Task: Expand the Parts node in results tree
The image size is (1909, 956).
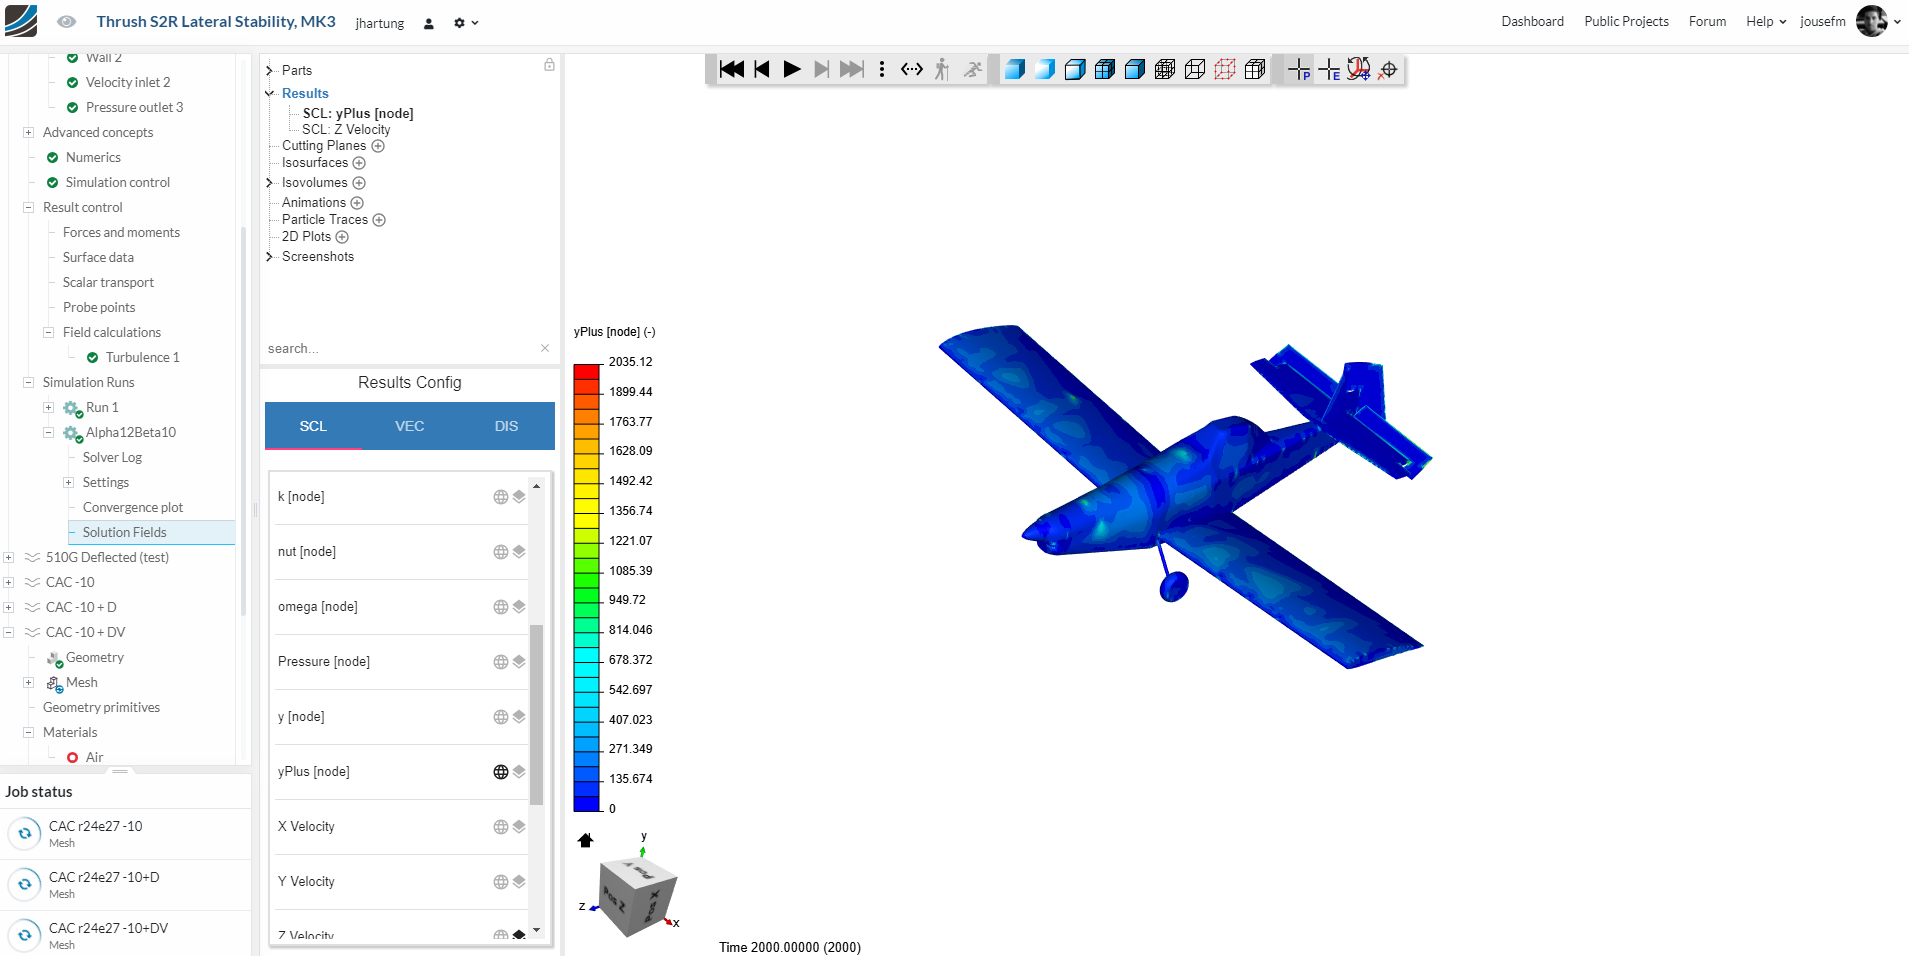Action: click(269, 71)
